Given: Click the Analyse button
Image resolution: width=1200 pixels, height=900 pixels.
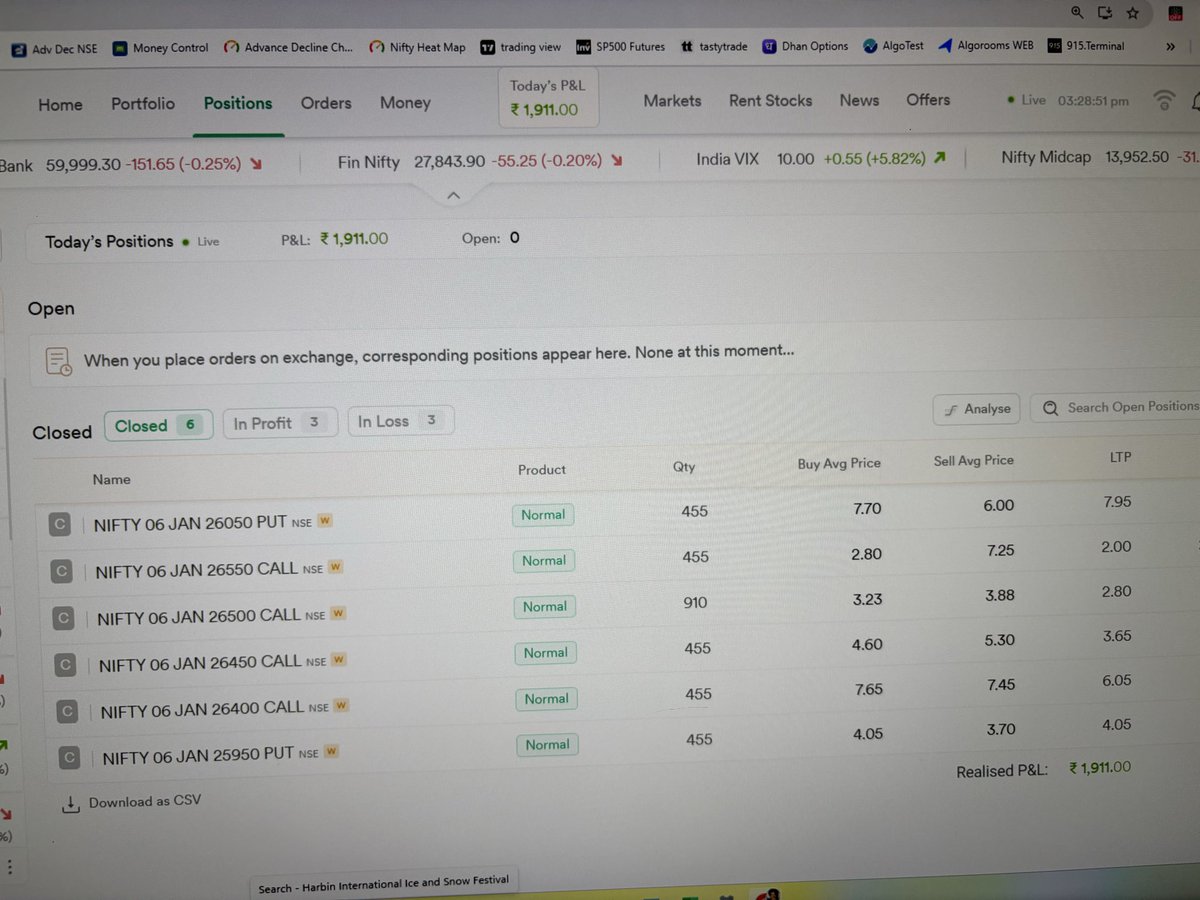Looking at the screenshot, I should point(978,409).
